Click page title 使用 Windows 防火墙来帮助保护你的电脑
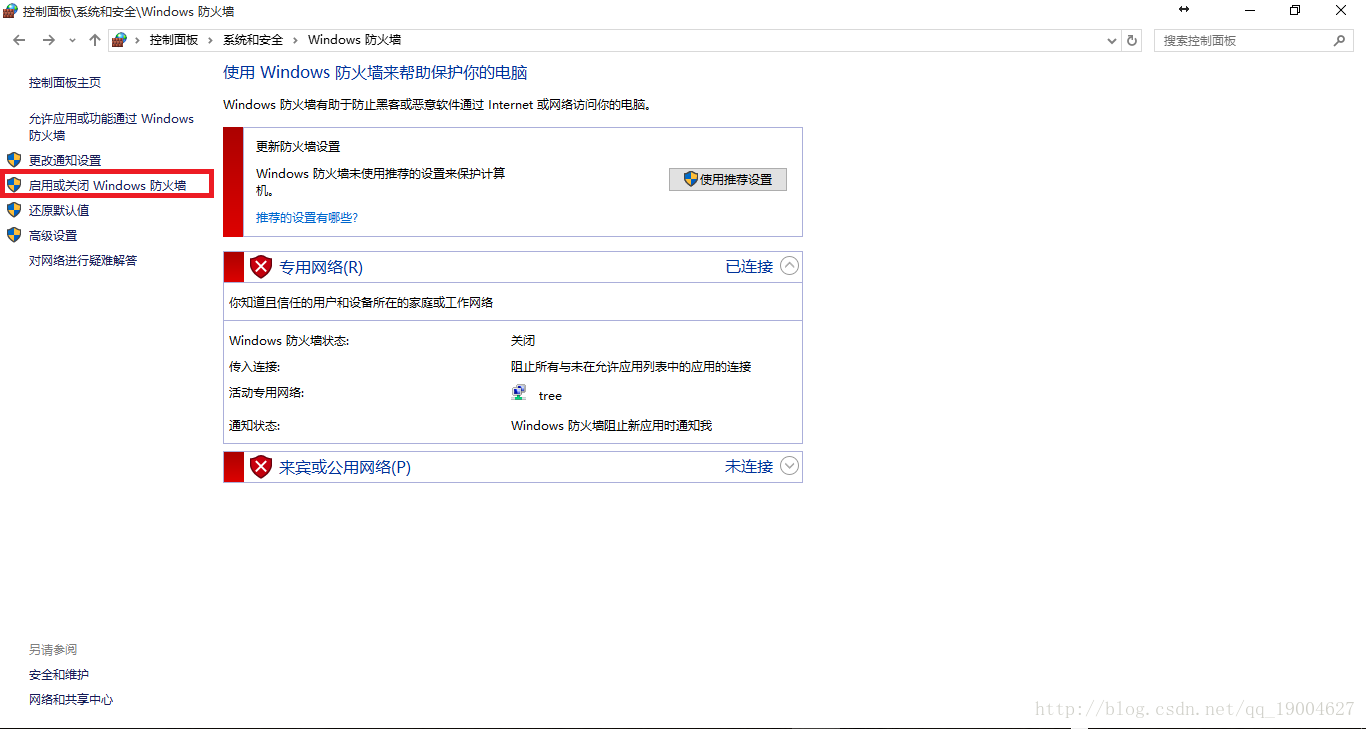 point(375,73)
